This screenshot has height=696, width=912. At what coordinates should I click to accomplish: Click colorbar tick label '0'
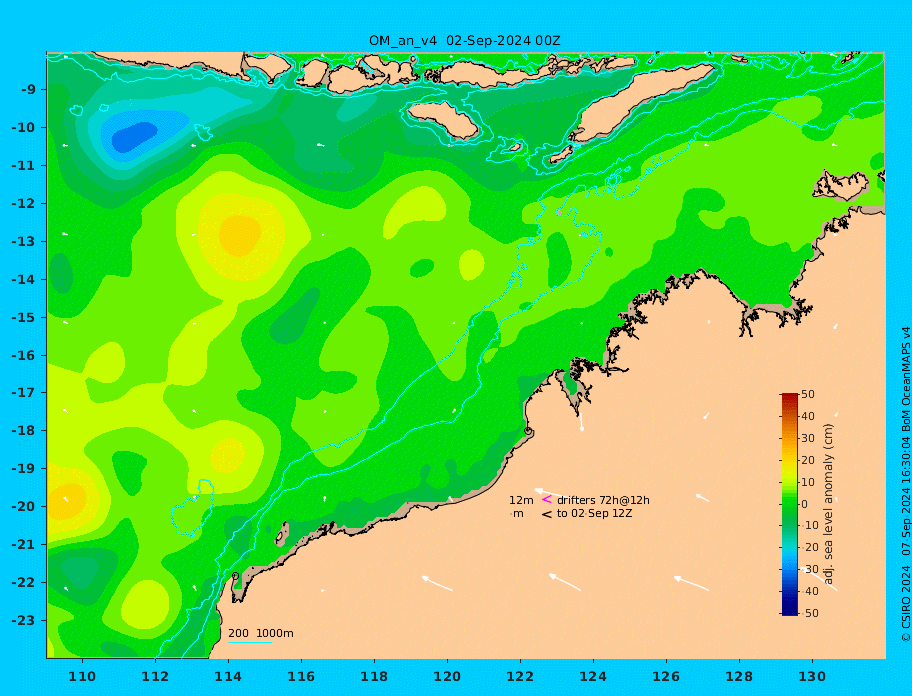[805, 504]
